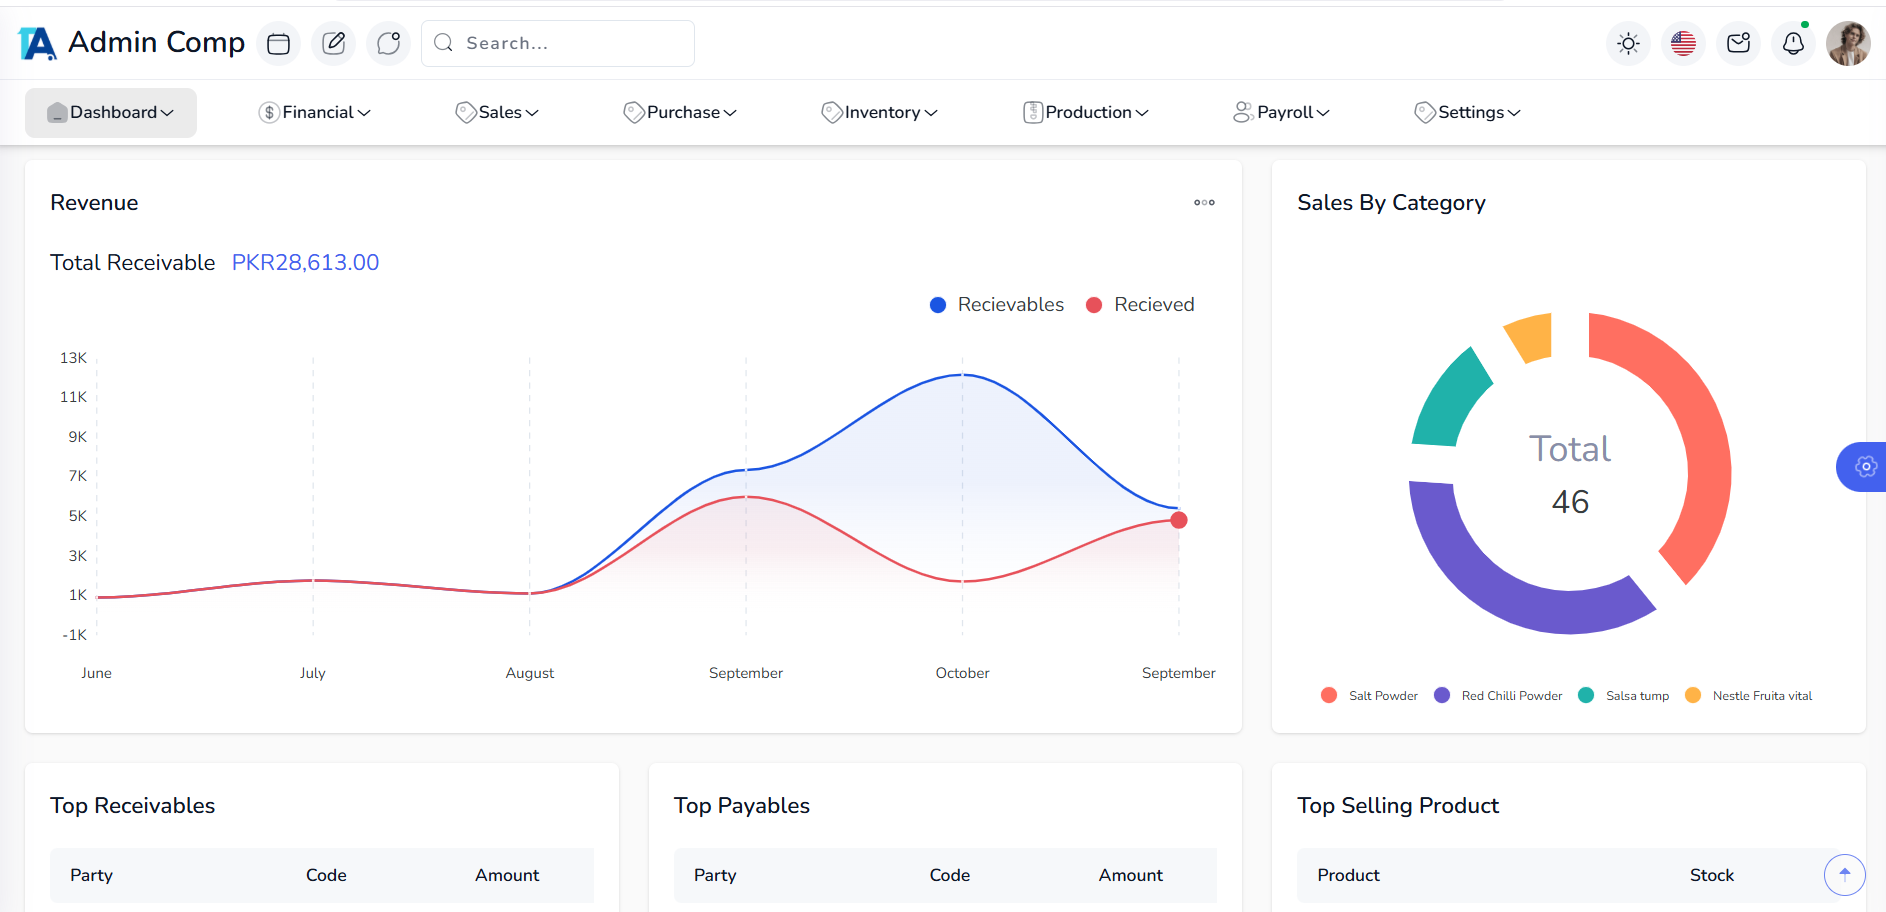The image size is (1886, 912).
Task: Toggle Recieved series in chart legend
Action: [x=1141, y=305]
